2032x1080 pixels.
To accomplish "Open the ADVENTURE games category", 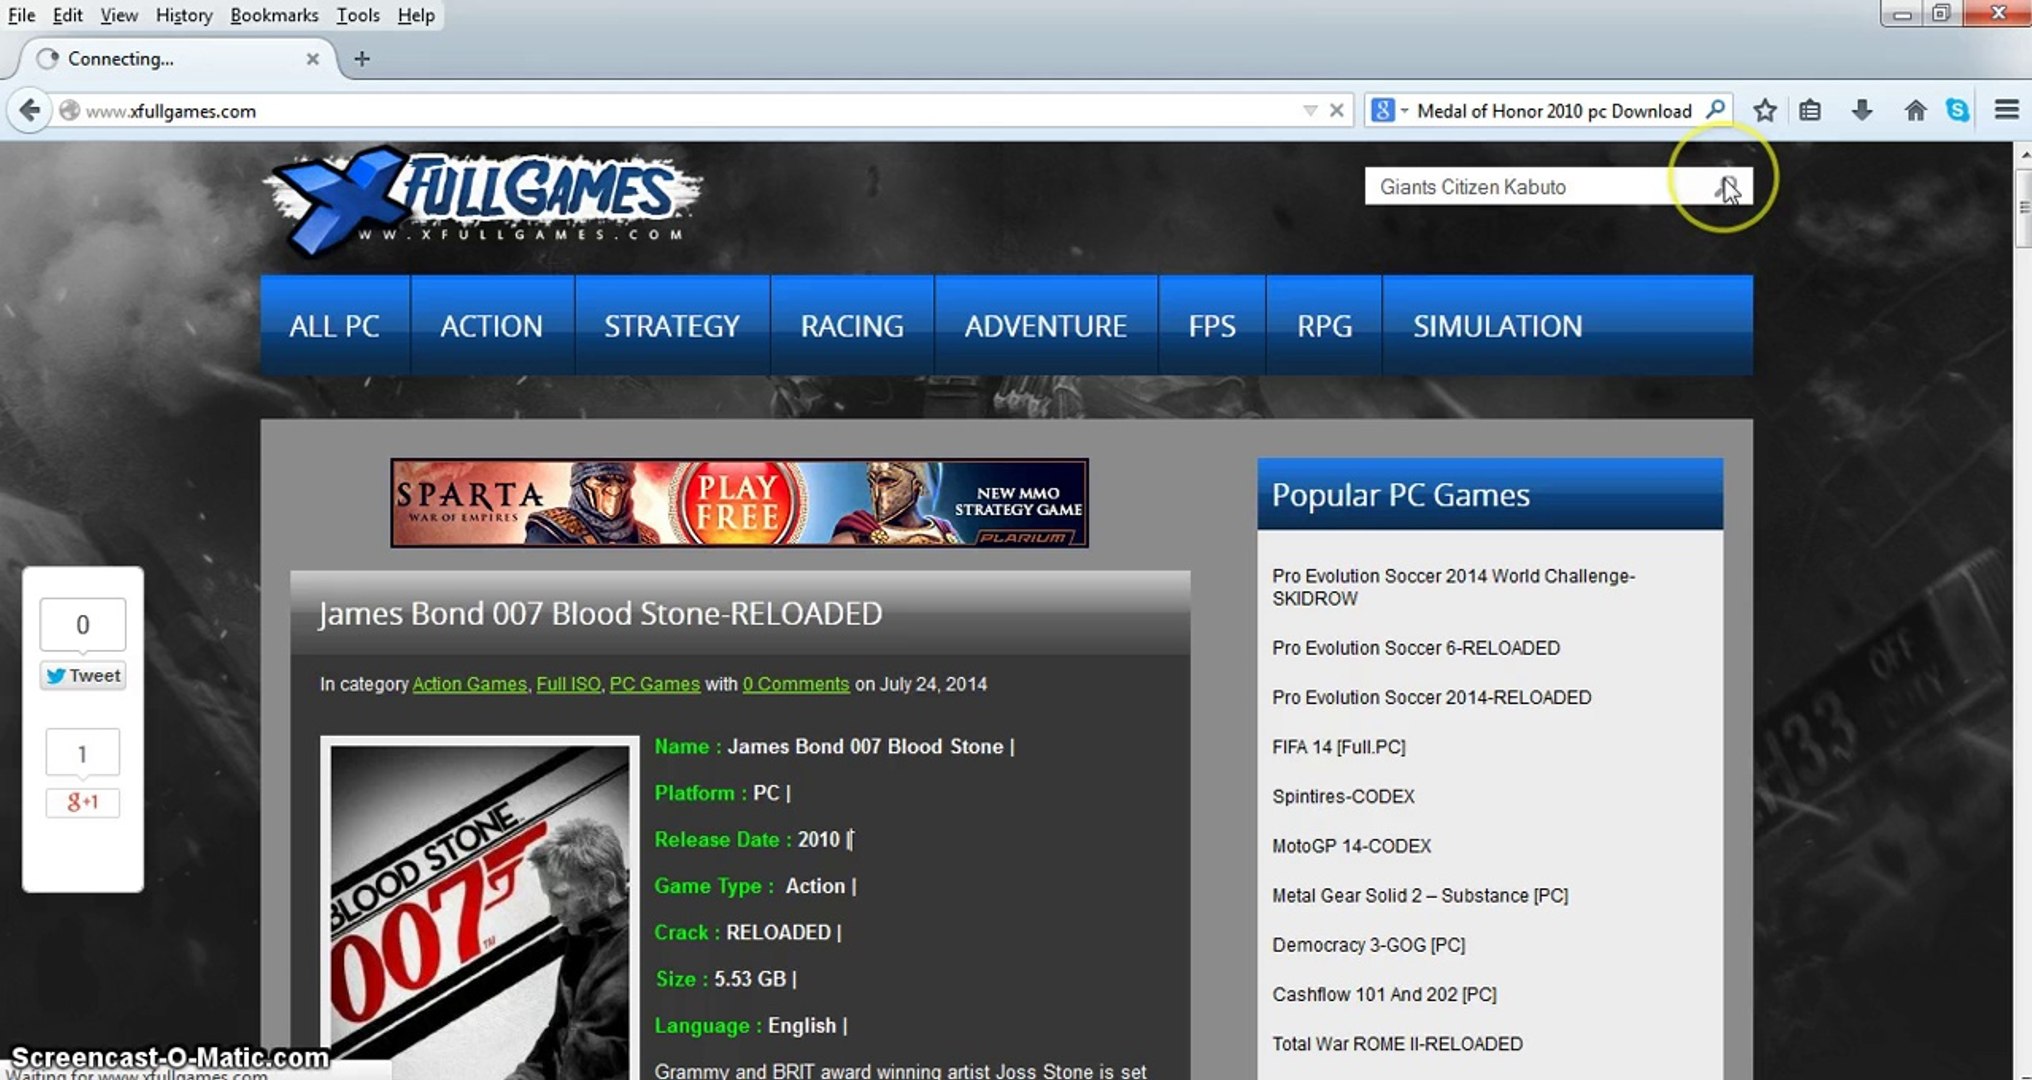I will pos(1046,326).
